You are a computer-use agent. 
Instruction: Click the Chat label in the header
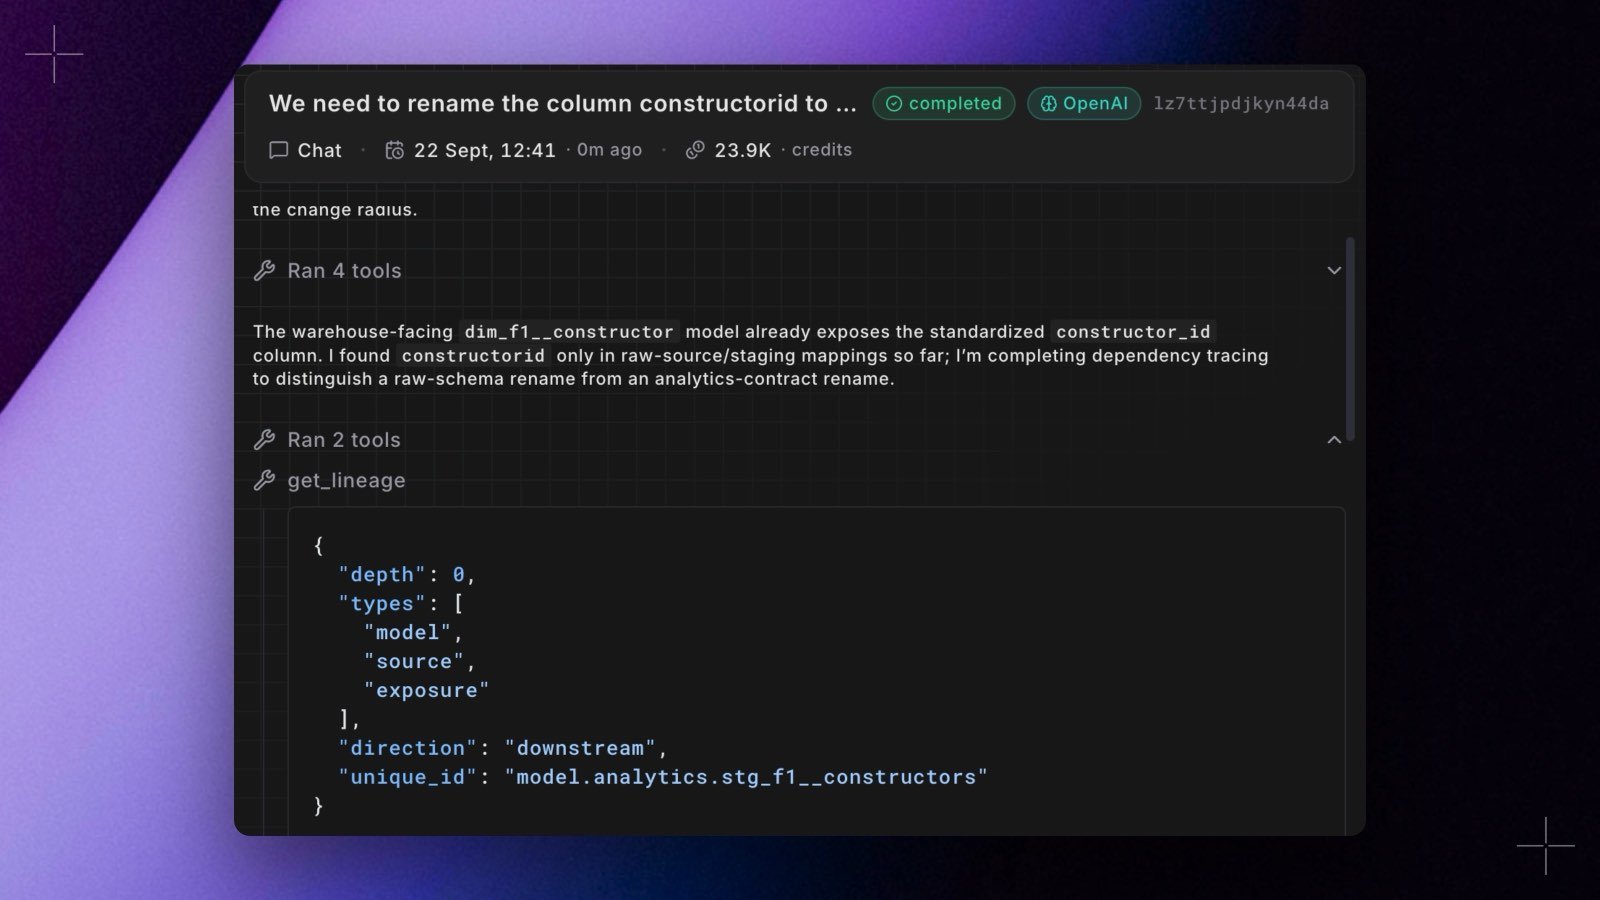point(320,150)
